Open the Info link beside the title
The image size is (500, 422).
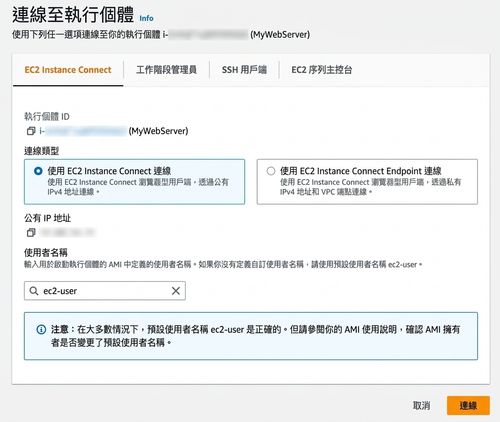[x=146, y=18]
